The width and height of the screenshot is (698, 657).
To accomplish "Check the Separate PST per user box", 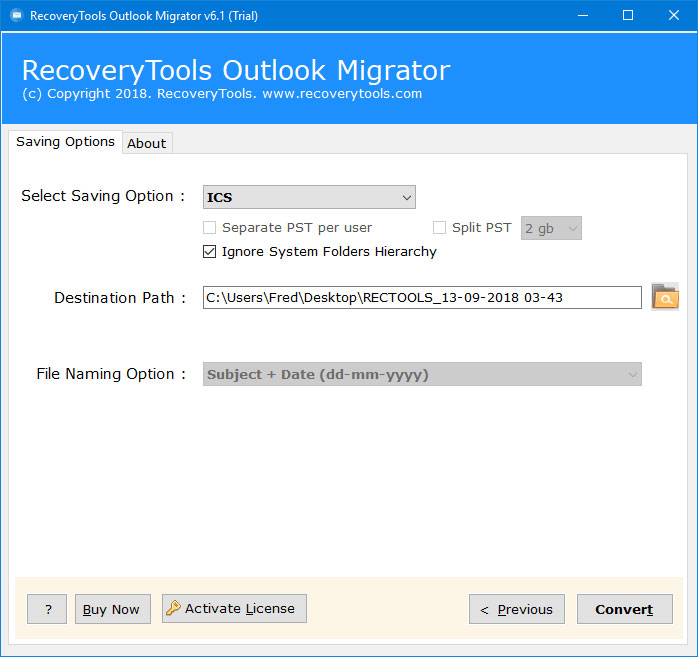I will [209, 227].
